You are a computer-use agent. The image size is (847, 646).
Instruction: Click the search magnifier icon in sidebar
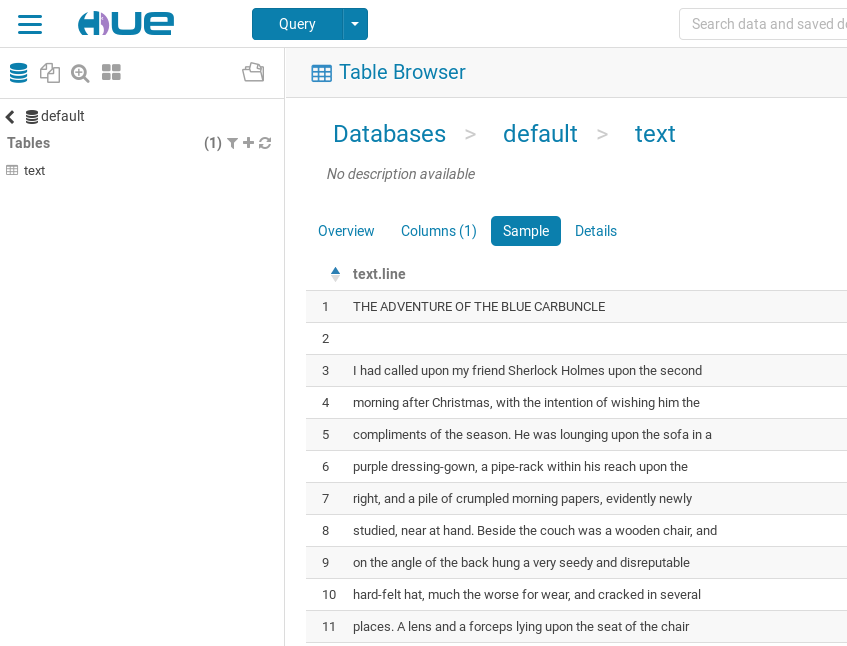(x=79, y=72)
